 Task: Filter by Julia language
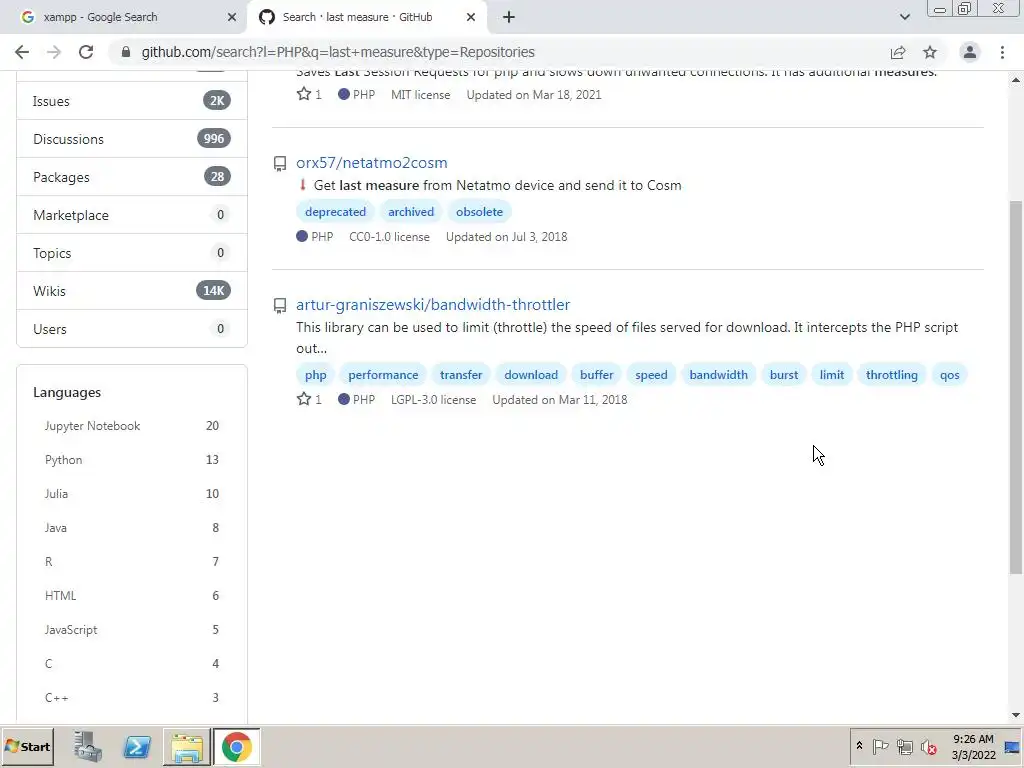pos(132,494)
